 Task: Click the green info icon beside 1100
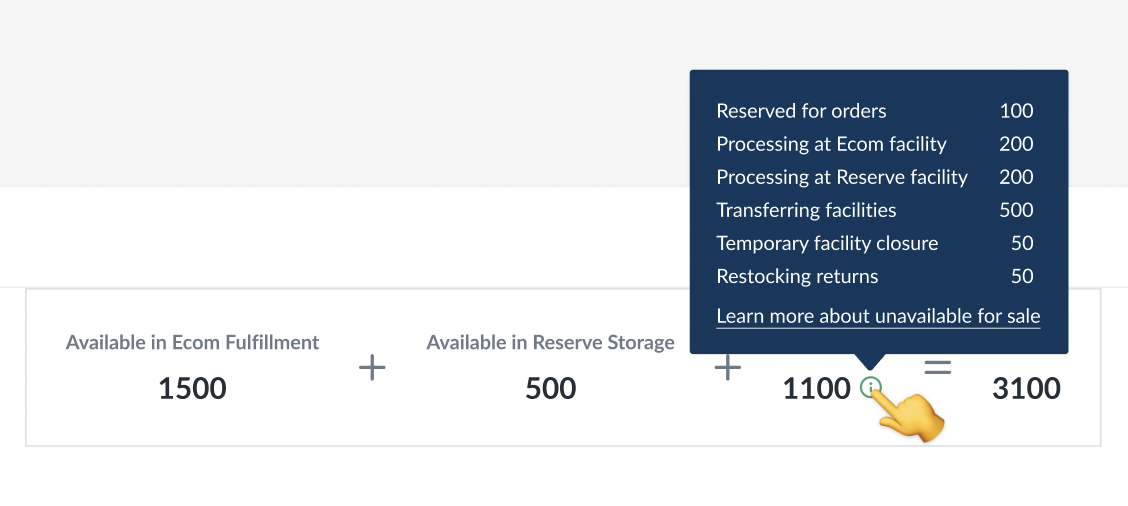pyautogui.click(x=870, y=389)
